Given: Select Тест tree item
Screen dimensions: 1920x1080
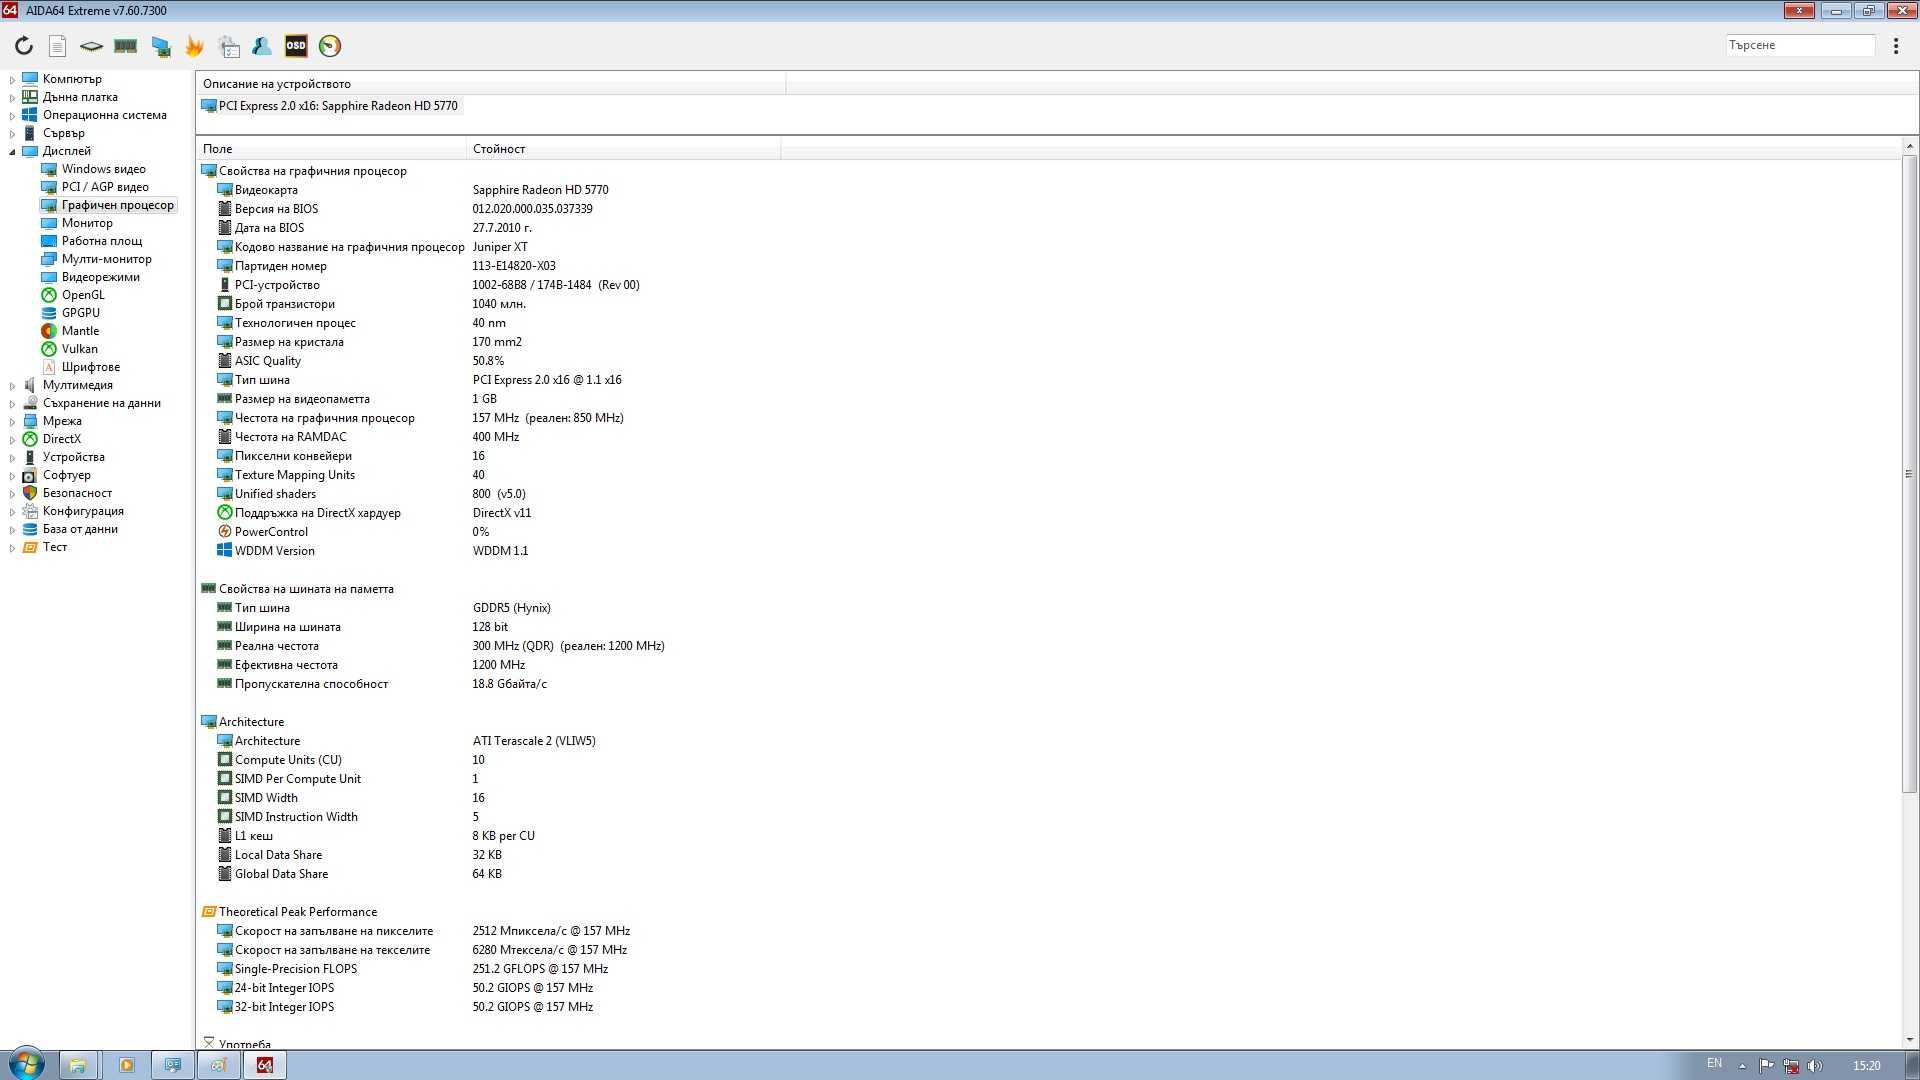Looking at the screenshot, I should coord(54,547).
